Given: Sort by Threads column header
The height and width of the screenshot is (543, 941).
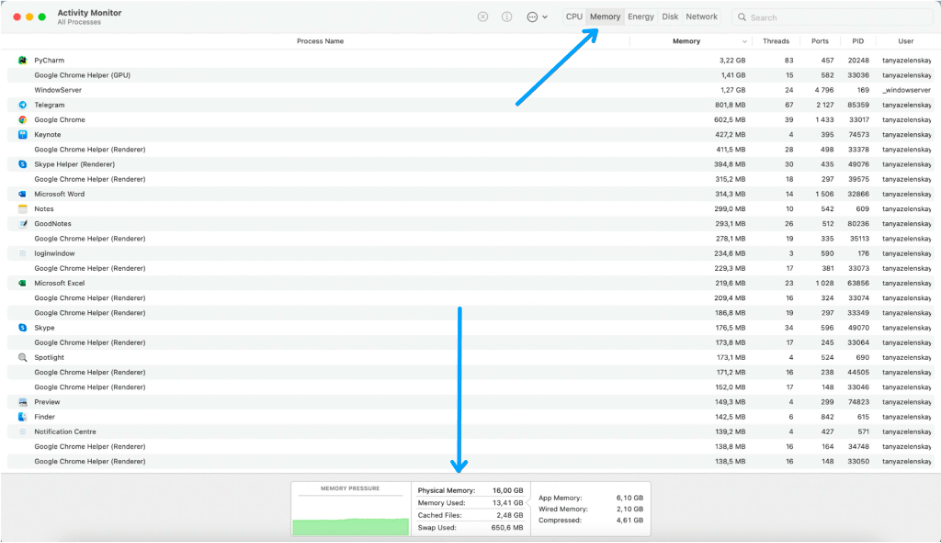Looking at the screenshot, I should [775, 41].
